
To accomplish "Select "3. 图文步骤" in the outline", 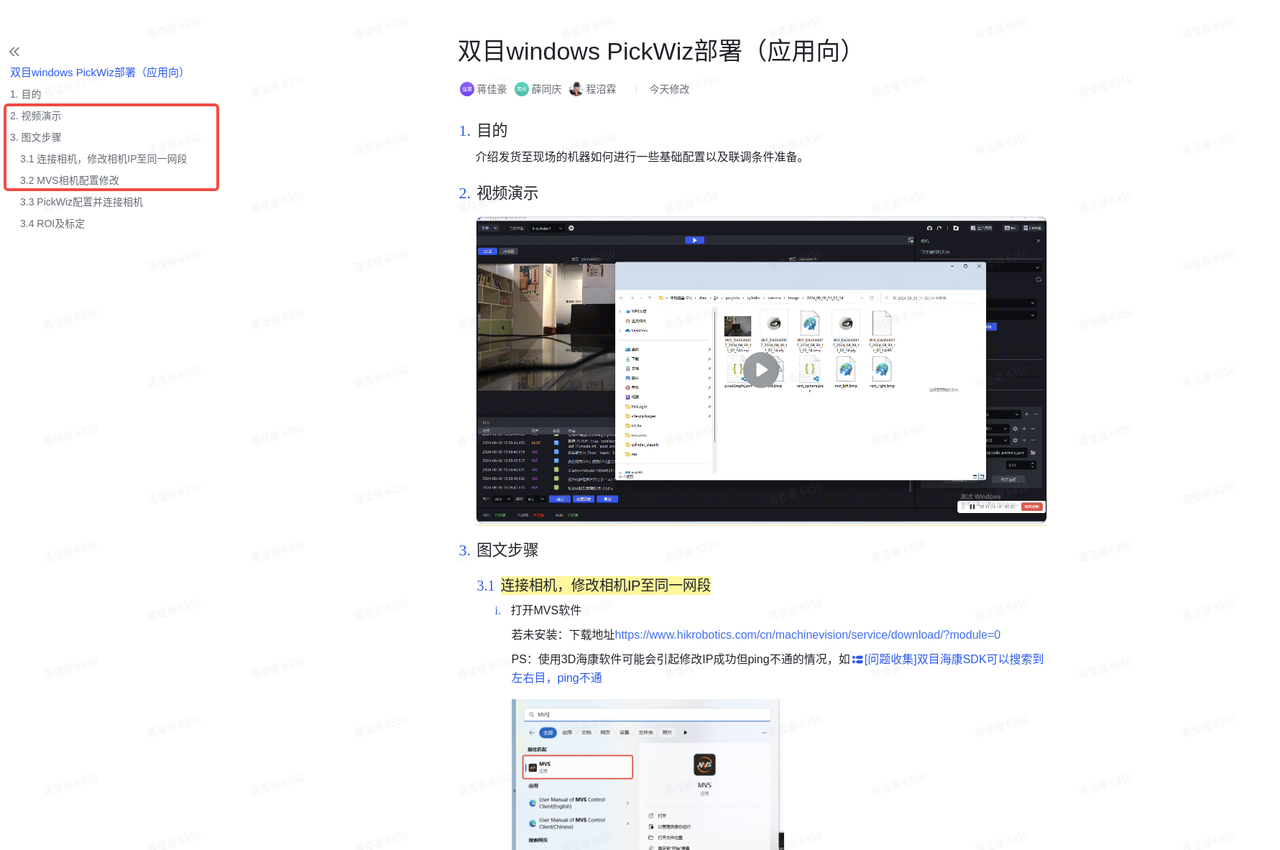I will [x=36, y=137].
